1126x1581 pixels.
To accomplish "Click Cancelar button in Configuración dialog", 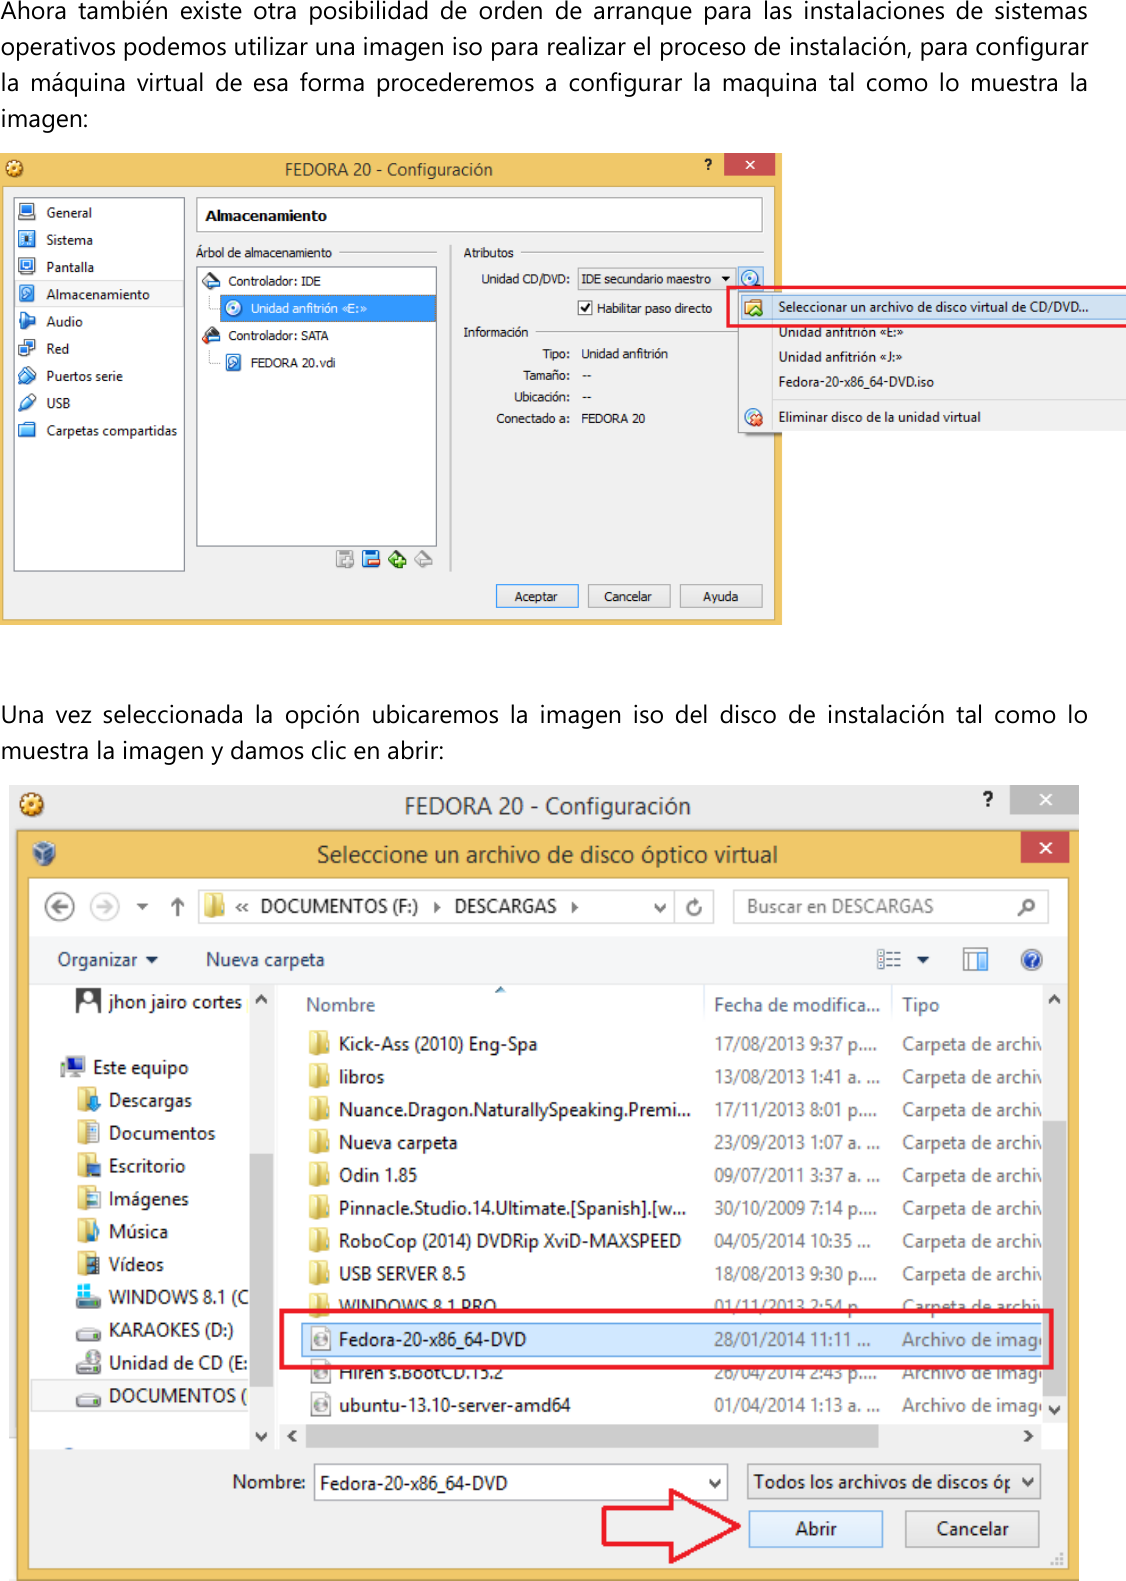I will (x=628, y=596).
